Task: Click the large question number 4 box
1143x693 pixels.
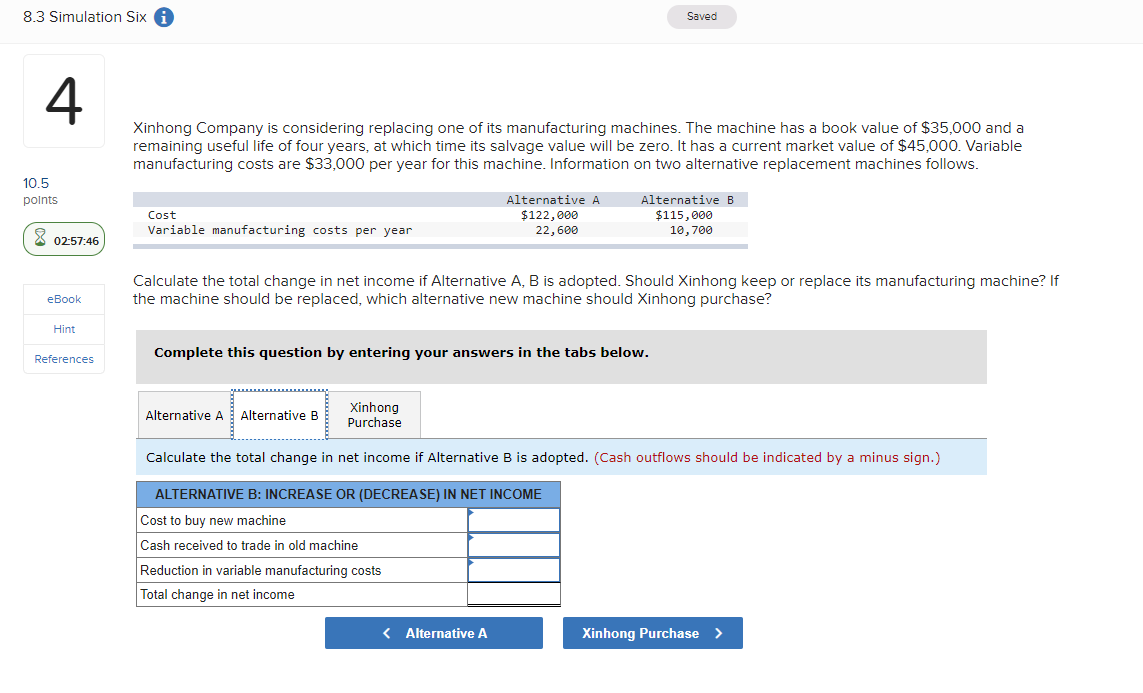Action: (x=63, y=100)
